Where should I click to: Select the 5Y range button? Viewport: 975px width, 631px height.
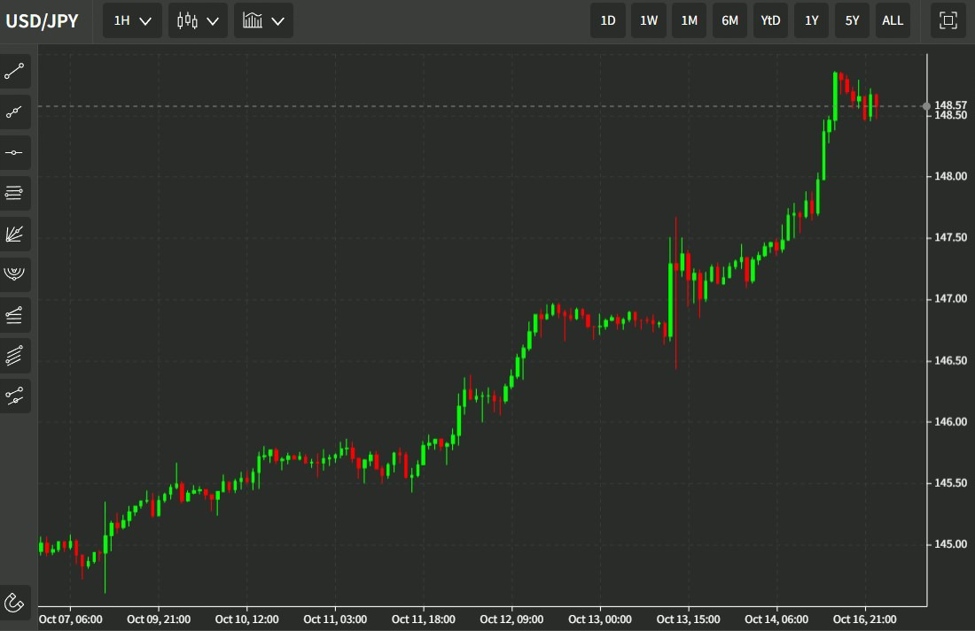[x=852, y=20]
